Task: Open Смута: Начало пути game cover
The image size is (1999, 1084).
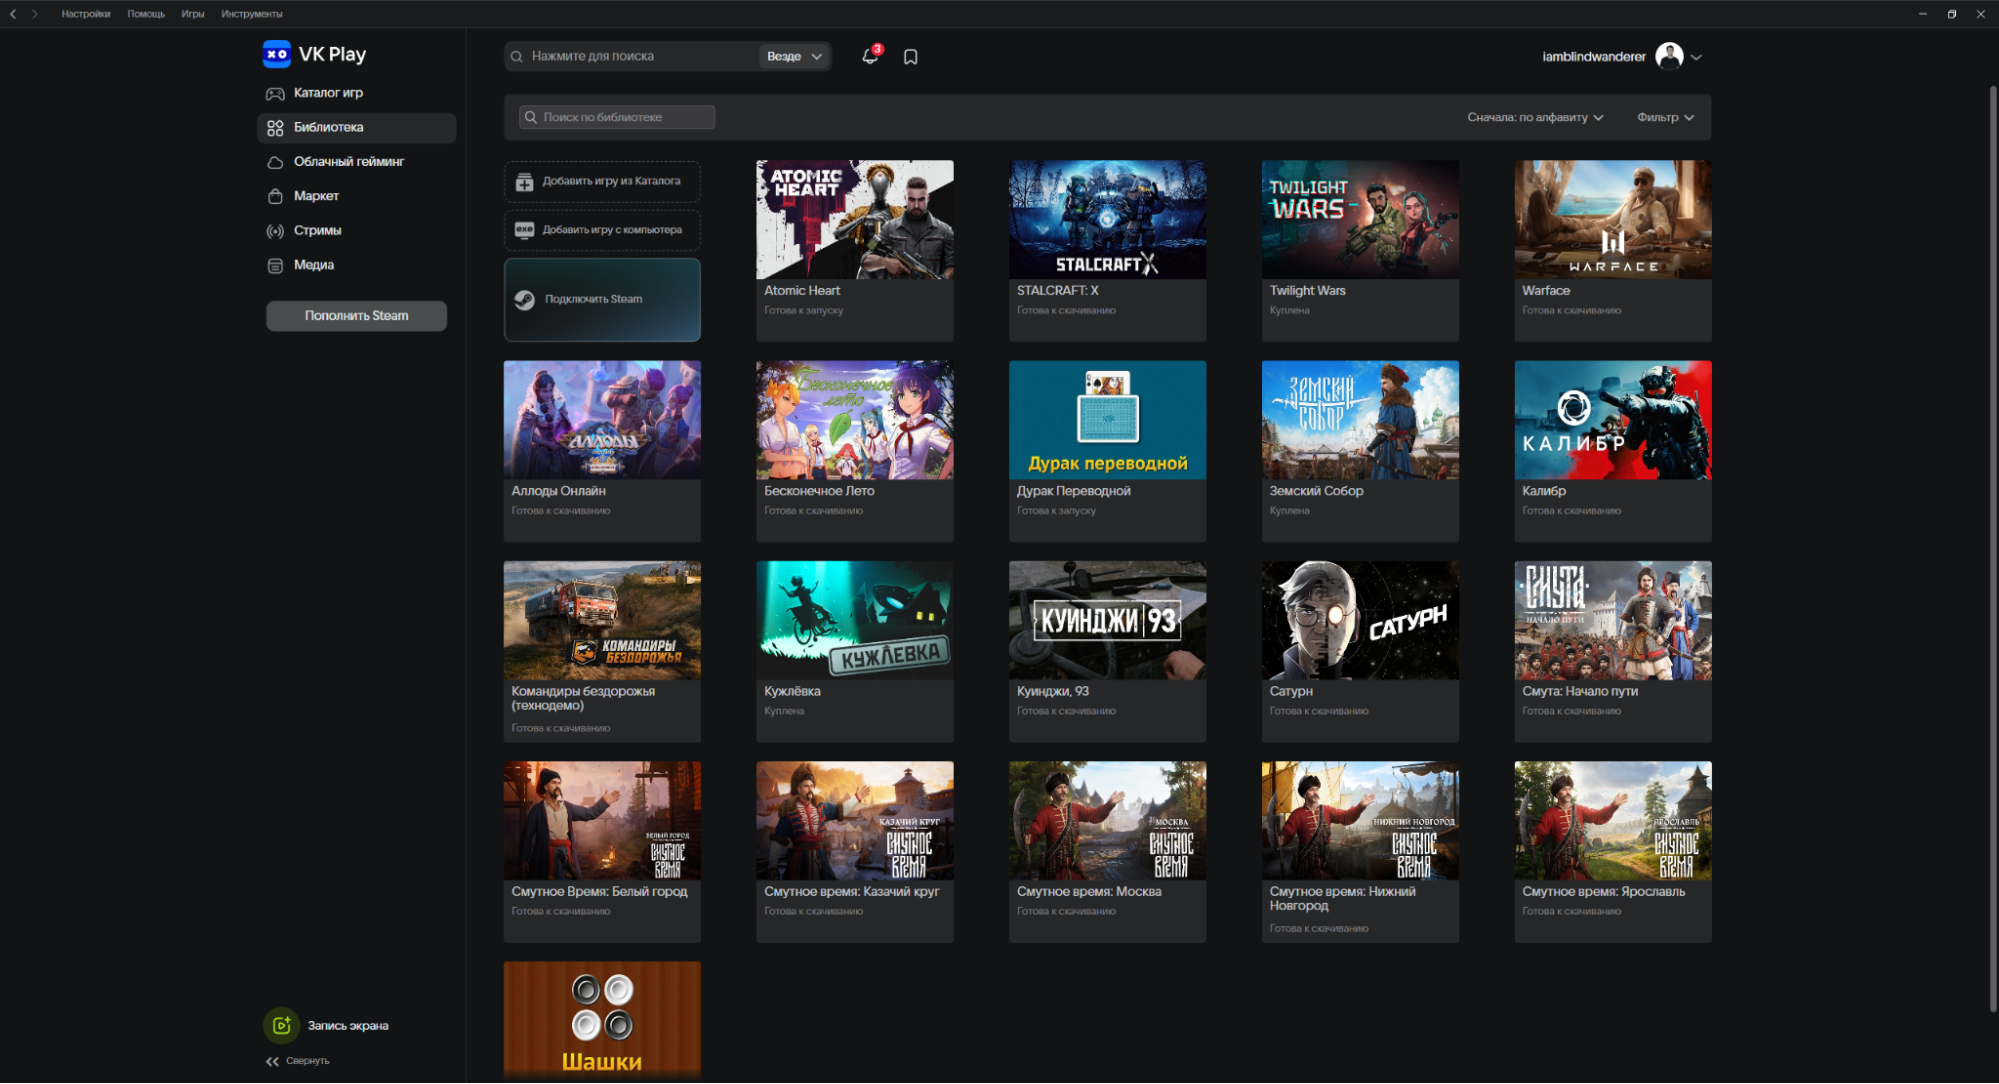Action: (1613, 620)
